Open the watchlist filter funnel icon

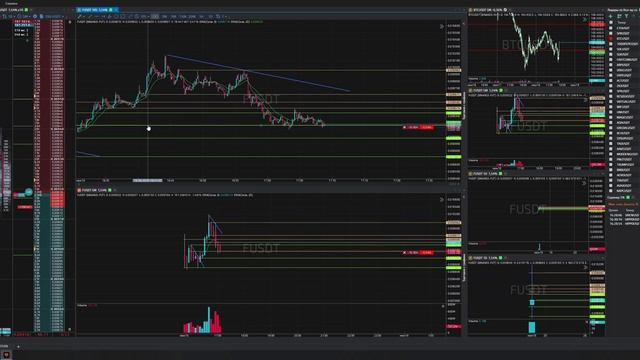point(627,16)
